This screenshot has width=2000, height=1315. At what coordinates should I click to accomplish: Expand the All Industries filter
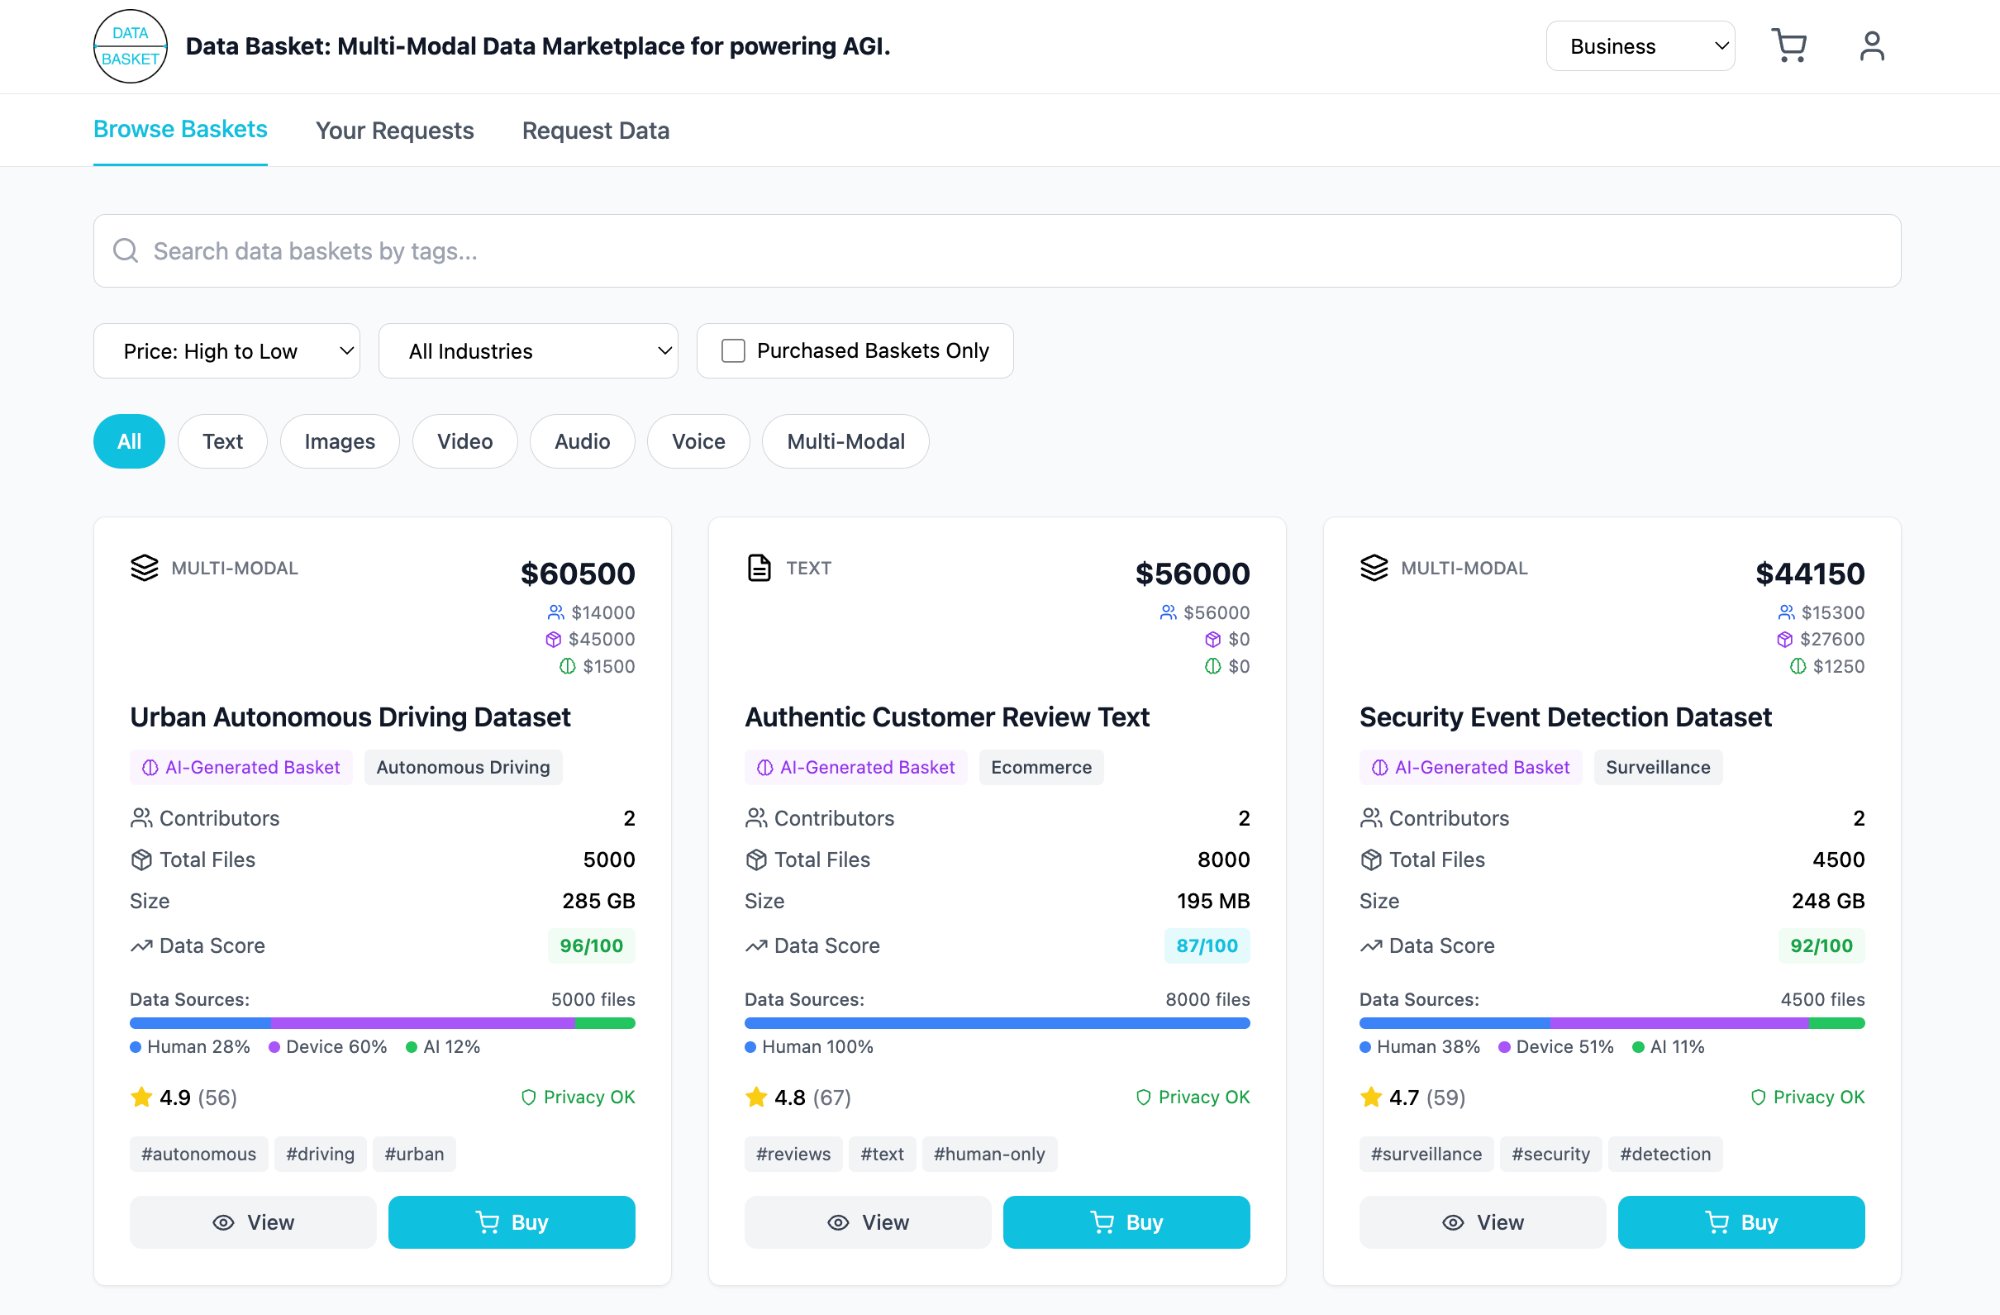tap(528, 350)
